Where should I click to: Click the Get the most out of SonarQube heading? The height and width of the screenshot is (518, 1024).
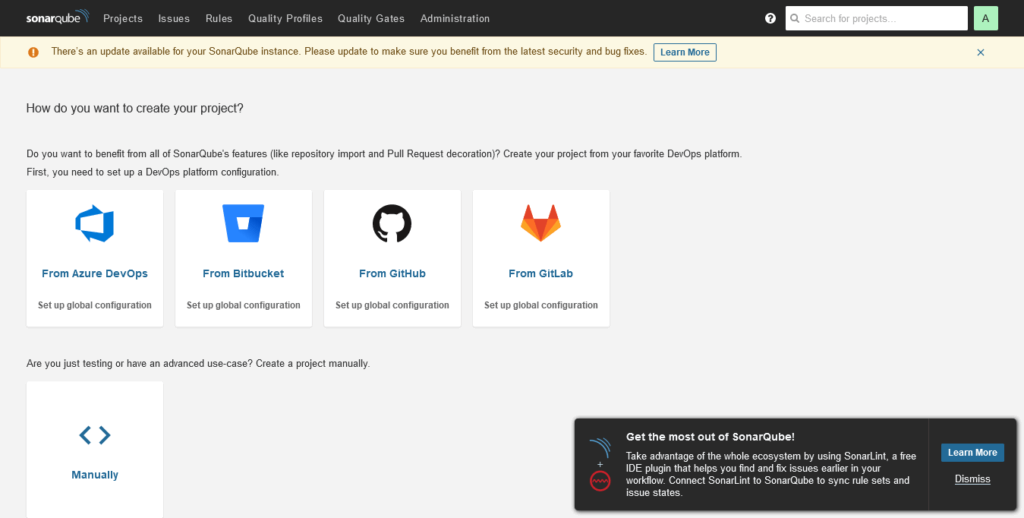711,437
